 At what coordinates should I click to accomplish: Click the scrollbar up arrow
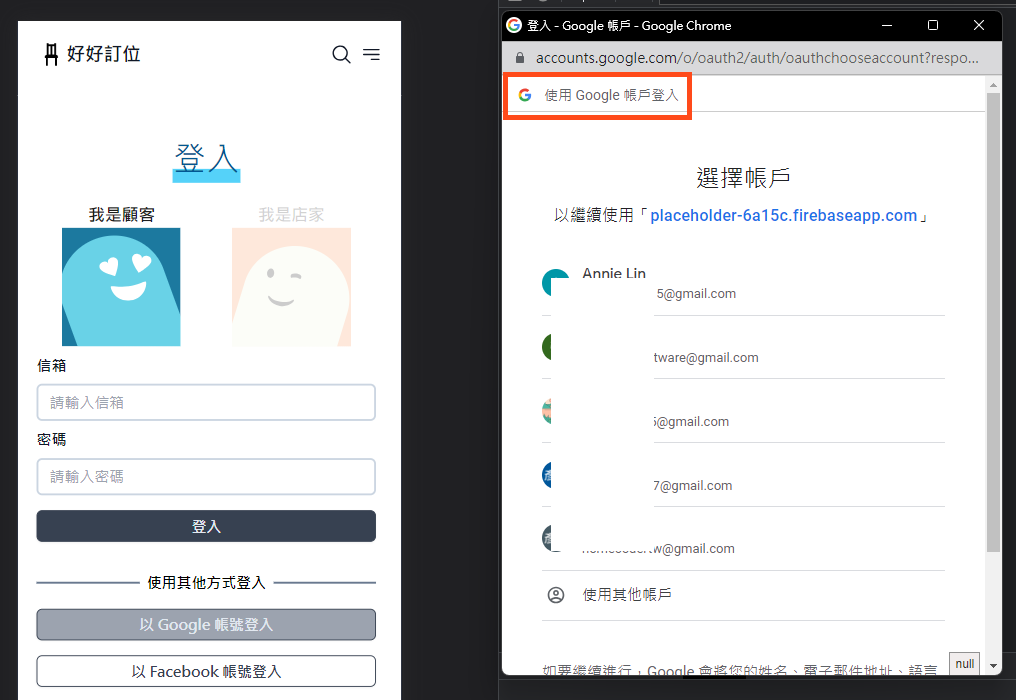tap(993, 85)
